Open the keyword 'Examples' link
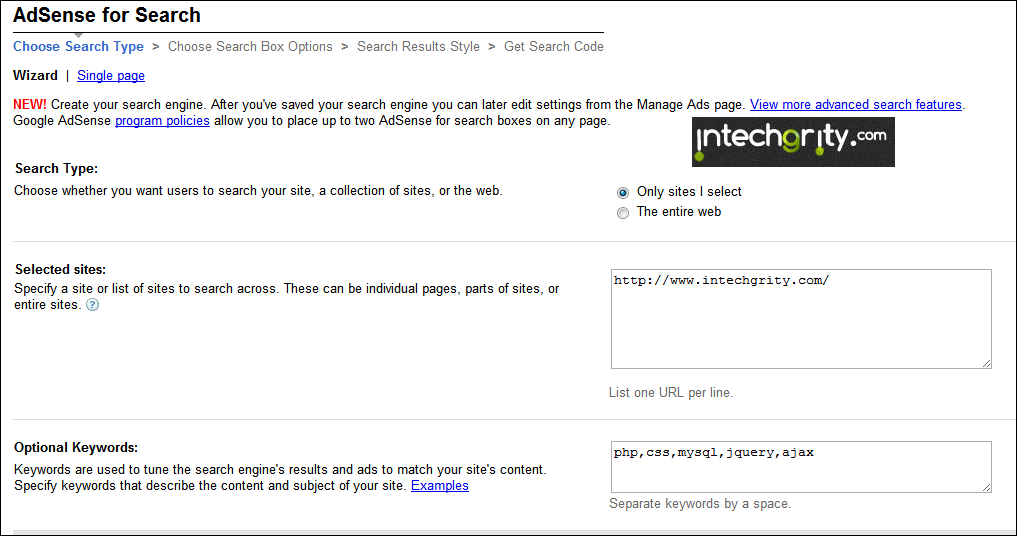Screen dimensions: 1017x536 [440, 485]
